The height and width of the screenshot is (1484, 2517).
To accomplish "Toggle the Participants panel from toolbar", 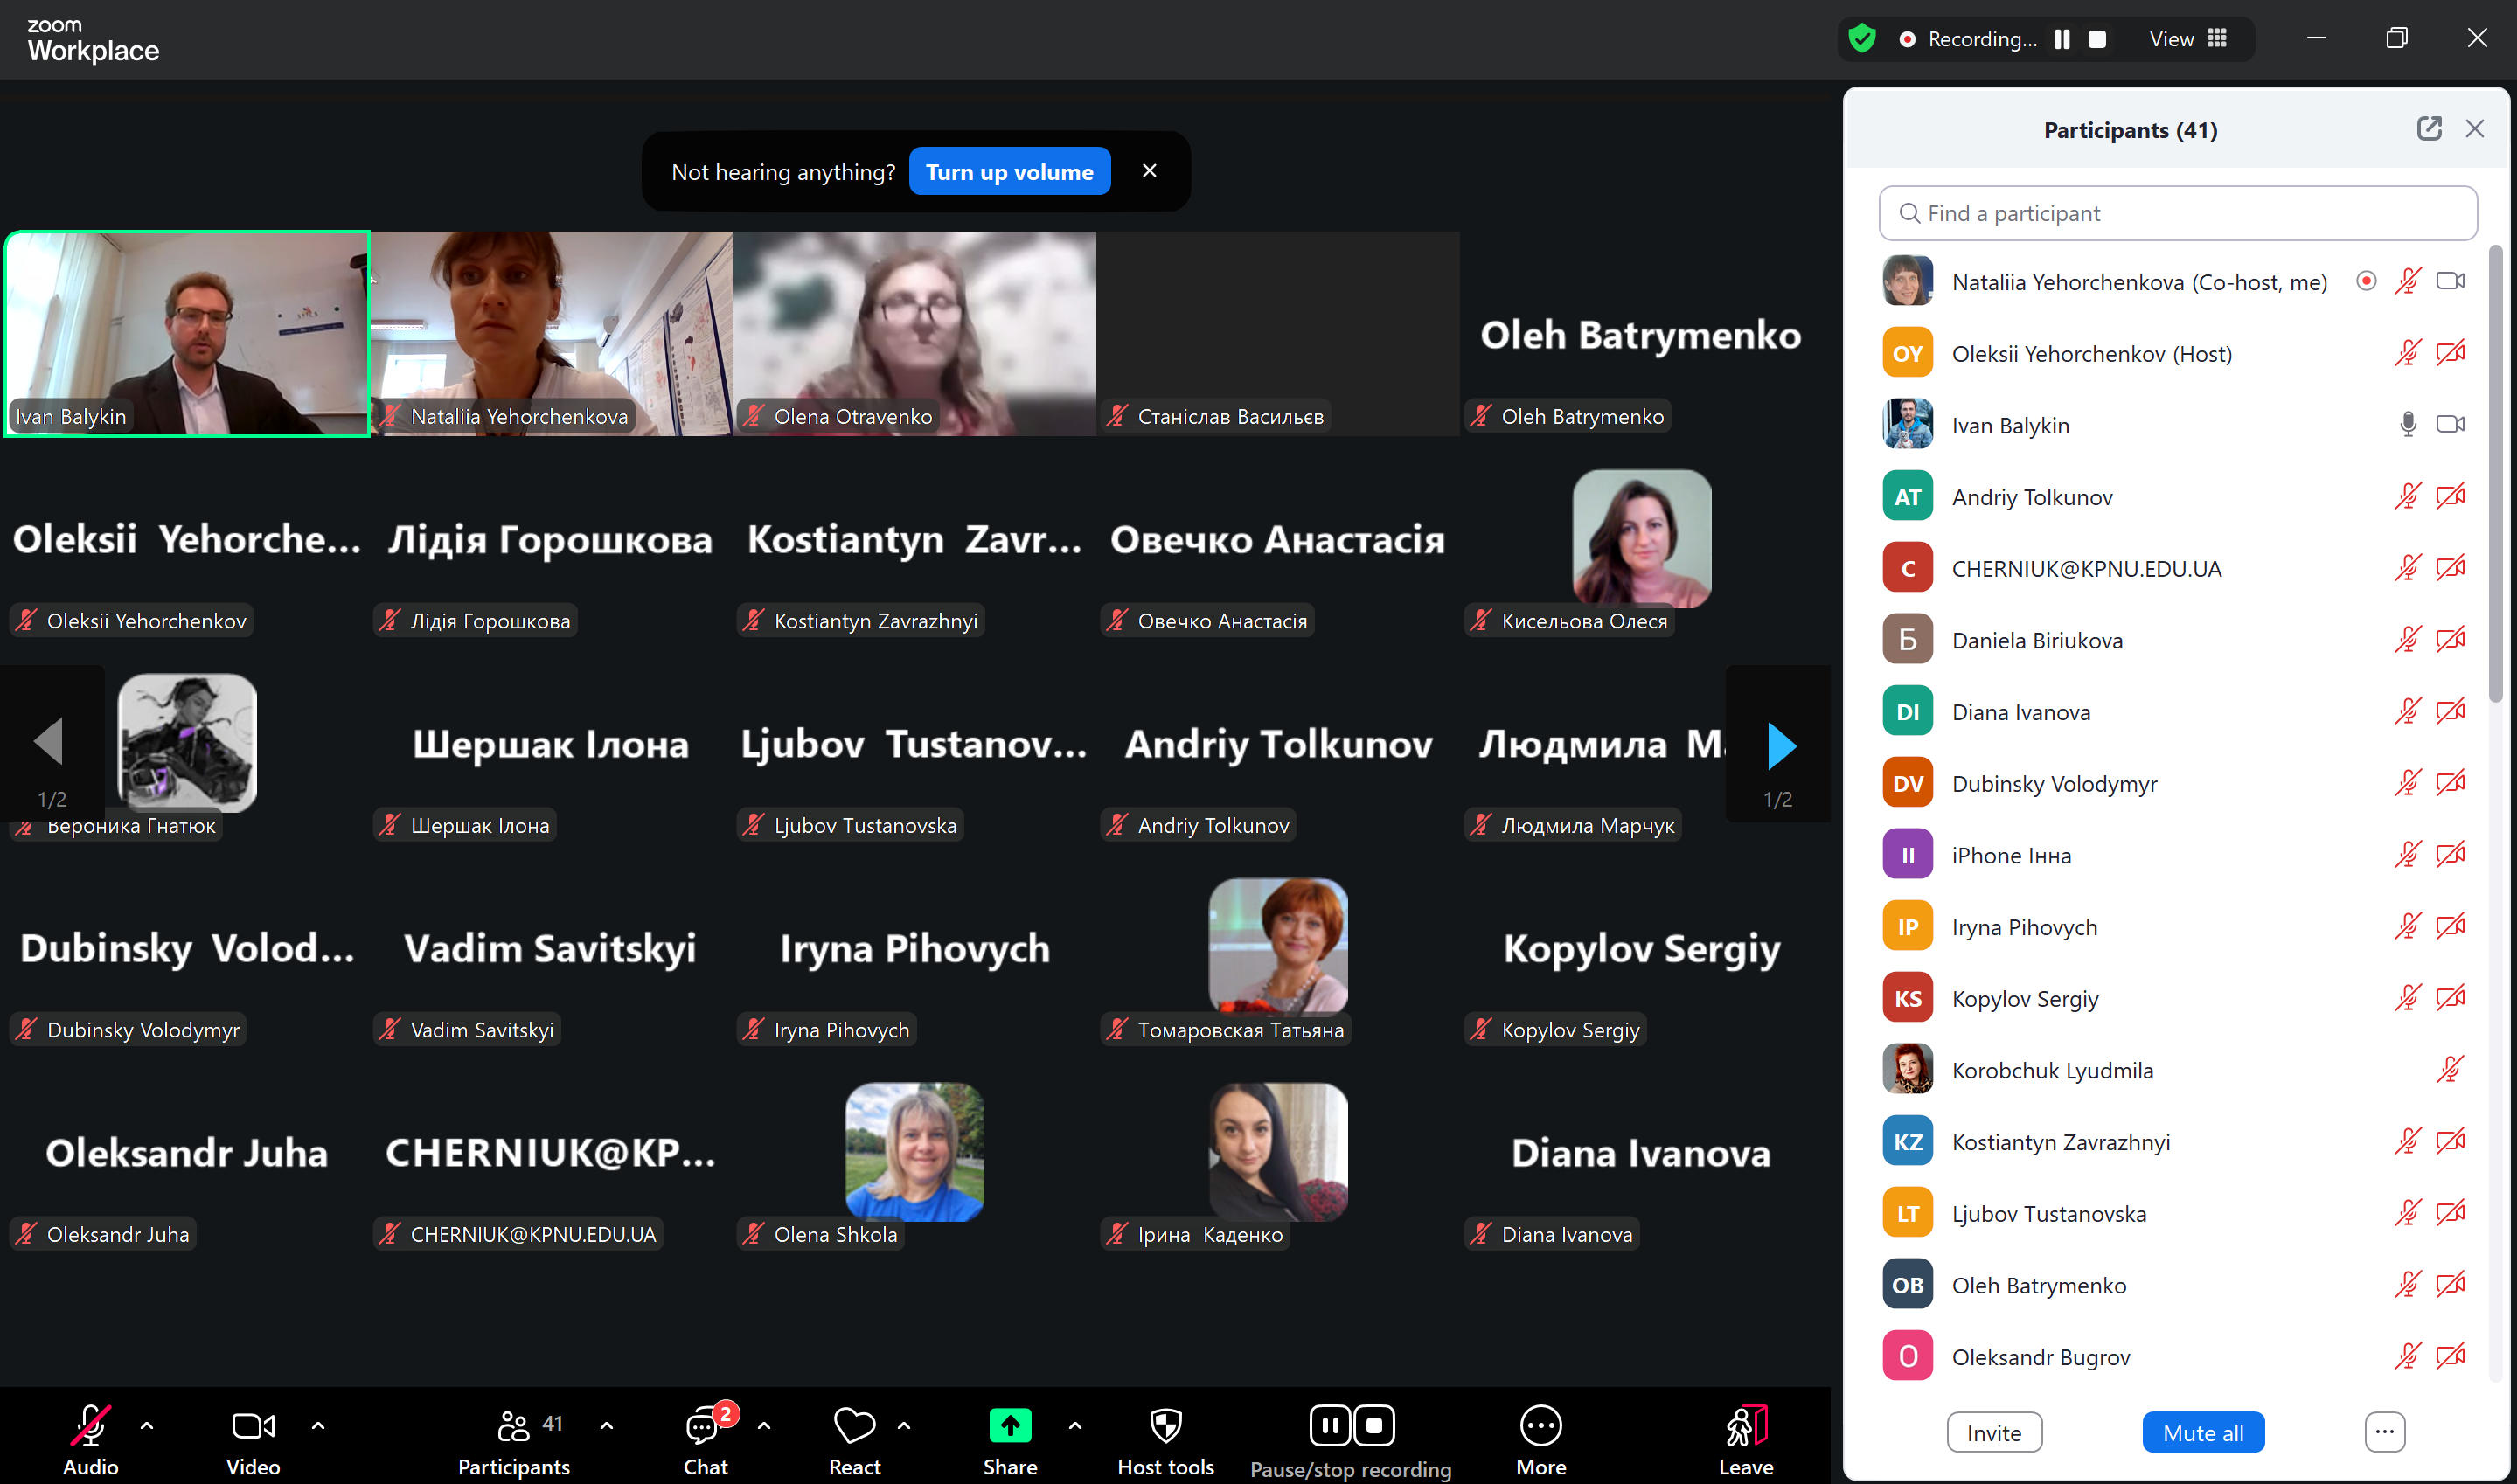I will [513, 1427].
